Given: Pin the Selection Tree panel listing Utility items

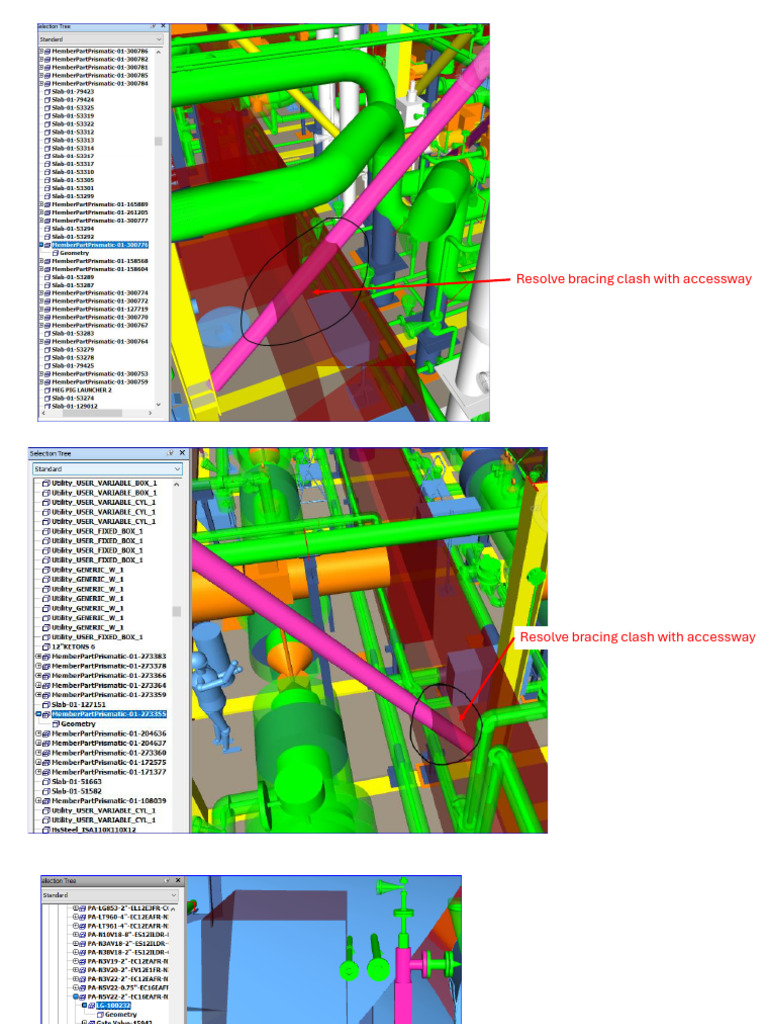Looking at the screenshot, I should [170, 453].
